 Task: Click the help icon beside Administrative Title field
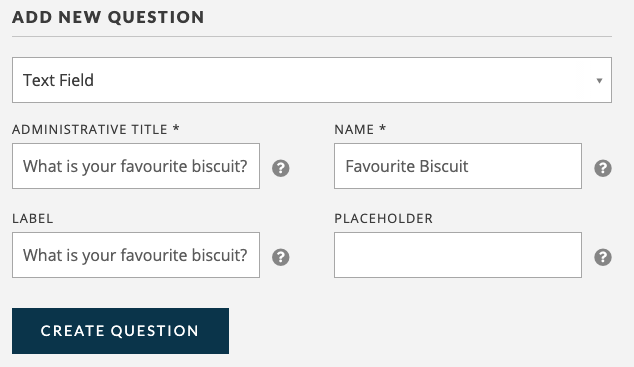[x=281, y=168]
